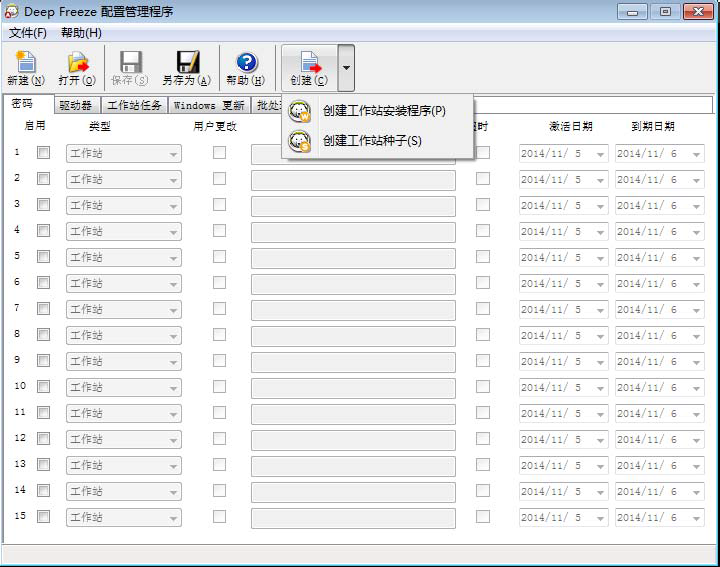Open the 帮助(H) menu in menu bar
The image size is (720, 567).
click(x=81, y=33)
